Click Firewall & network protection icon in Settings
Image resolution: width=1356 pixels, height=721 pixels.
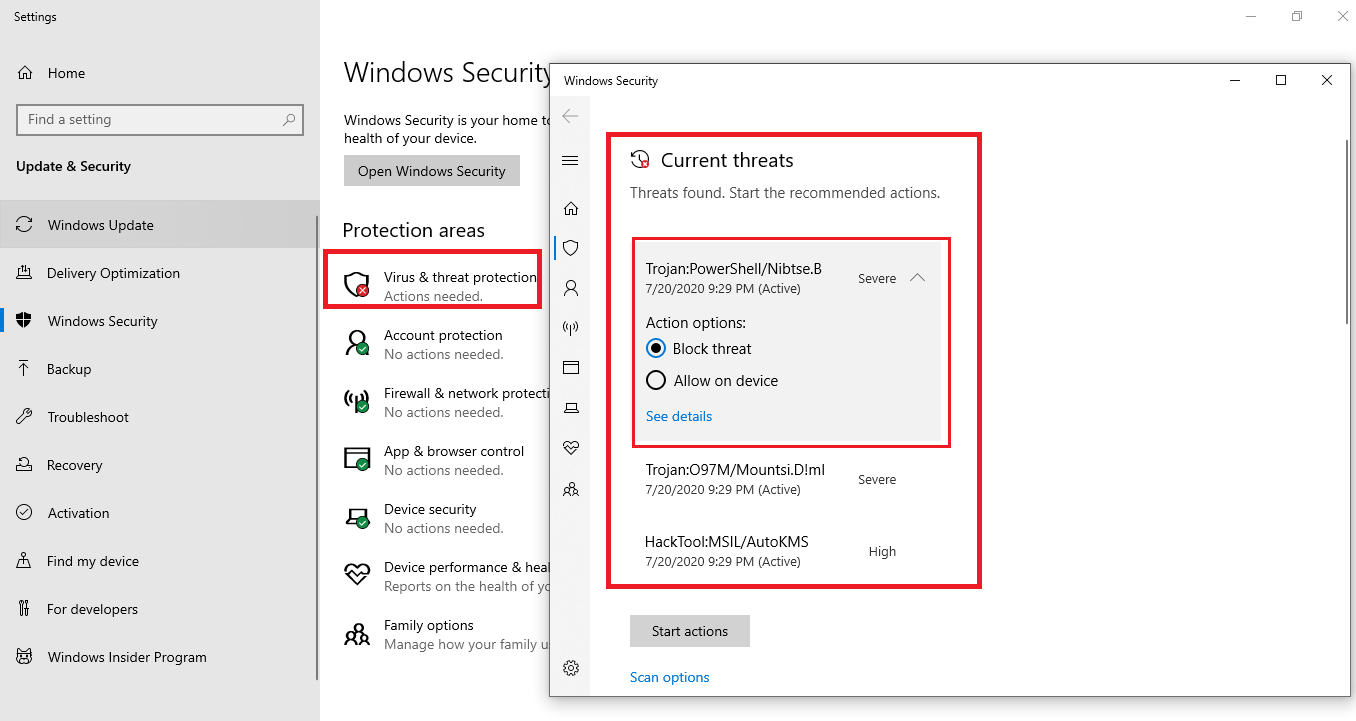(x=357, y=402)
